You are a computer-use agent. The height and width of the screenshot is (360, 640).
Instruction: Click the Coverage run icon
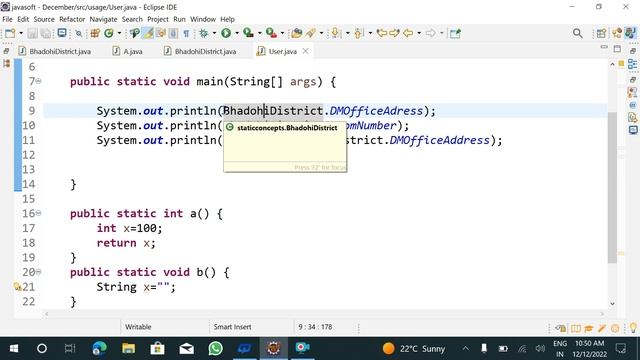(249, 33)
